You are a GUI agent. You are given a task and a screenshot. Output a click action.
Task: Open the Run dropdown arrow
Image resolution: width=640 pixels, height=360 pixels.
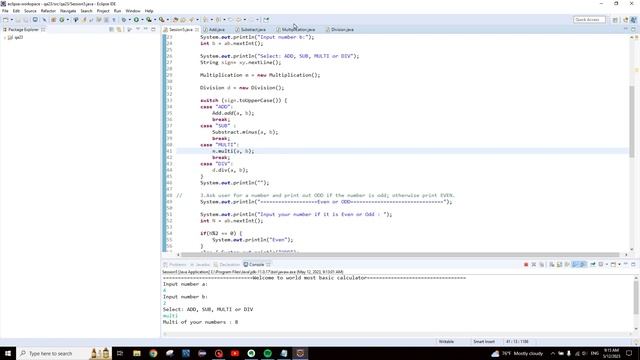tap(142, 20)
